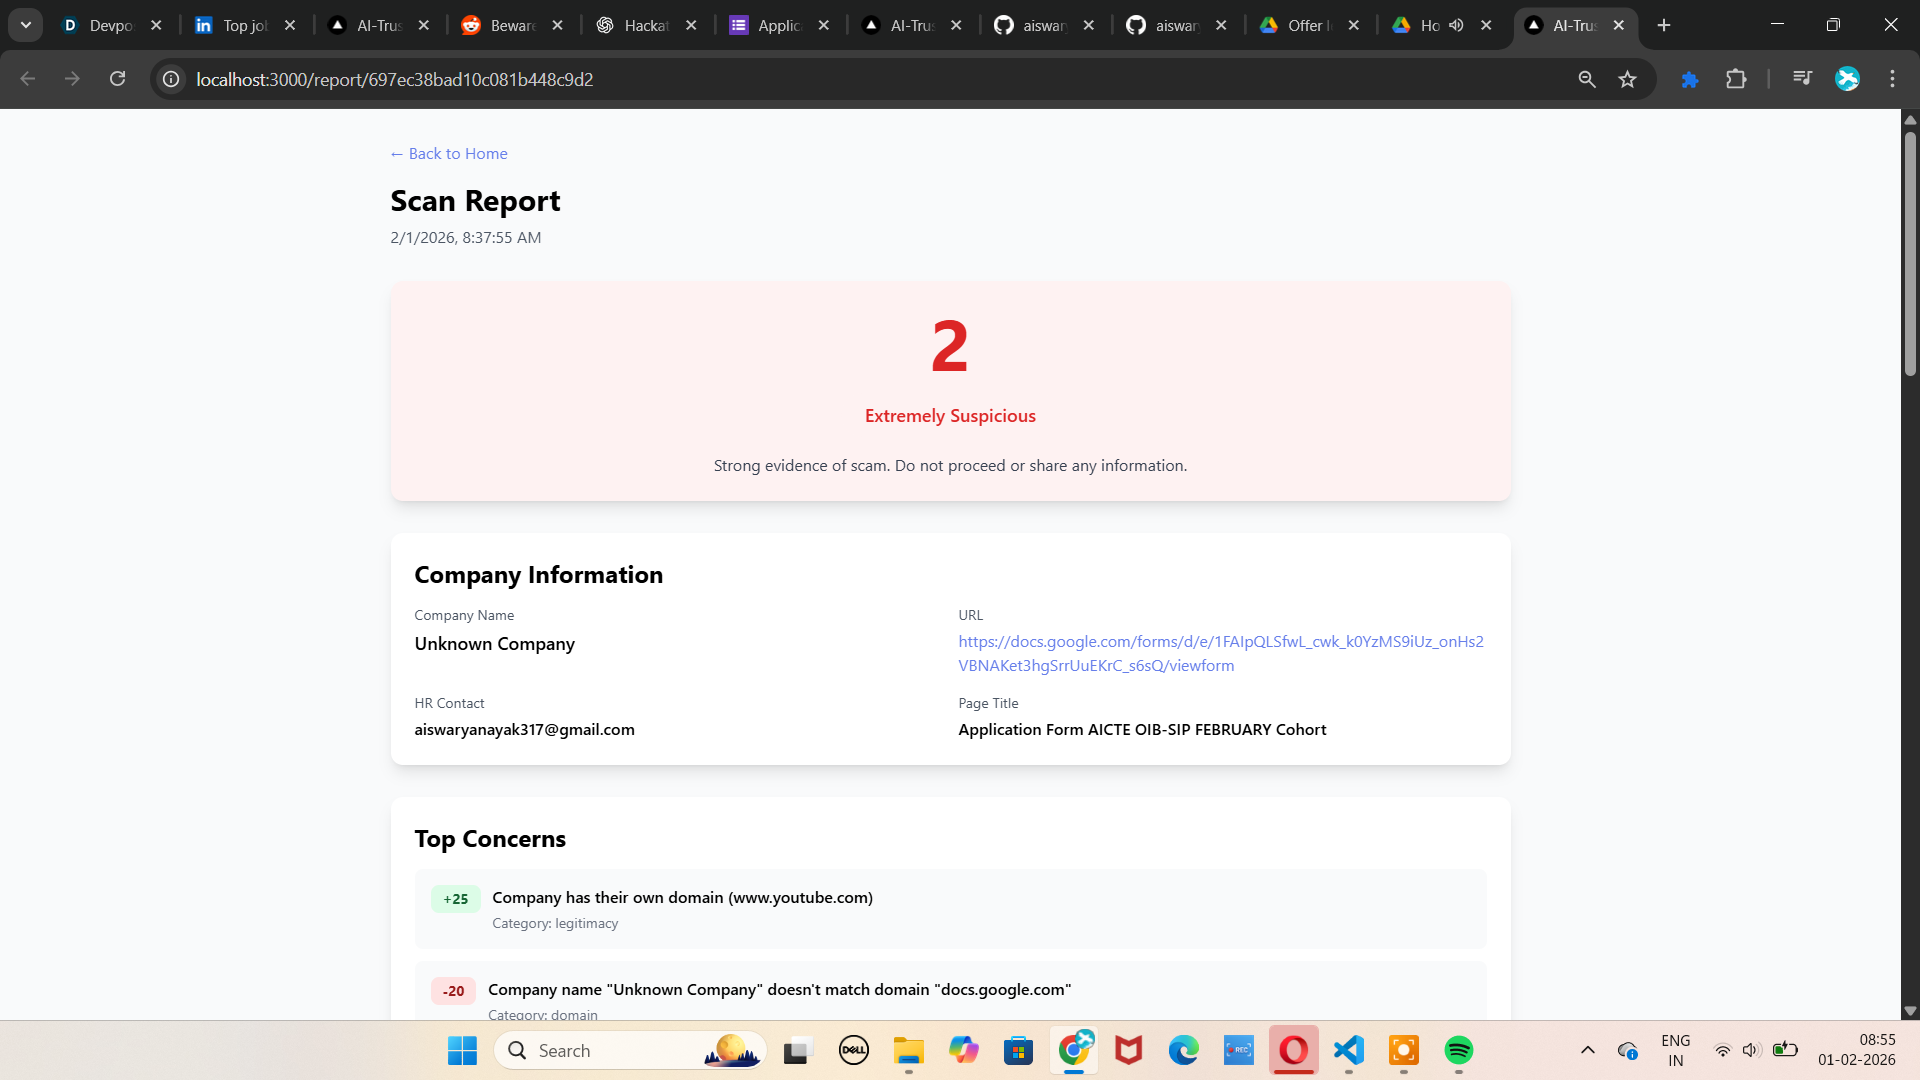Bookmark page with the star icon
This screenshot has width=1920, height=1080.
pyautogui.click(x=1627, y=79)
